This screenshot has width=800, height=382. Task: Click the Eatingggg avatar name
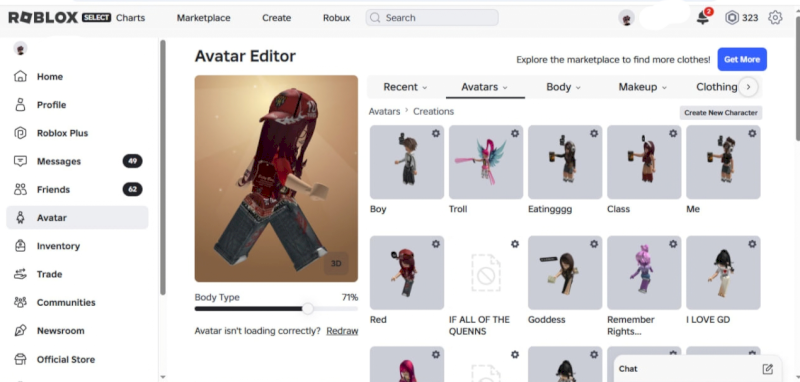coord(549,209)
